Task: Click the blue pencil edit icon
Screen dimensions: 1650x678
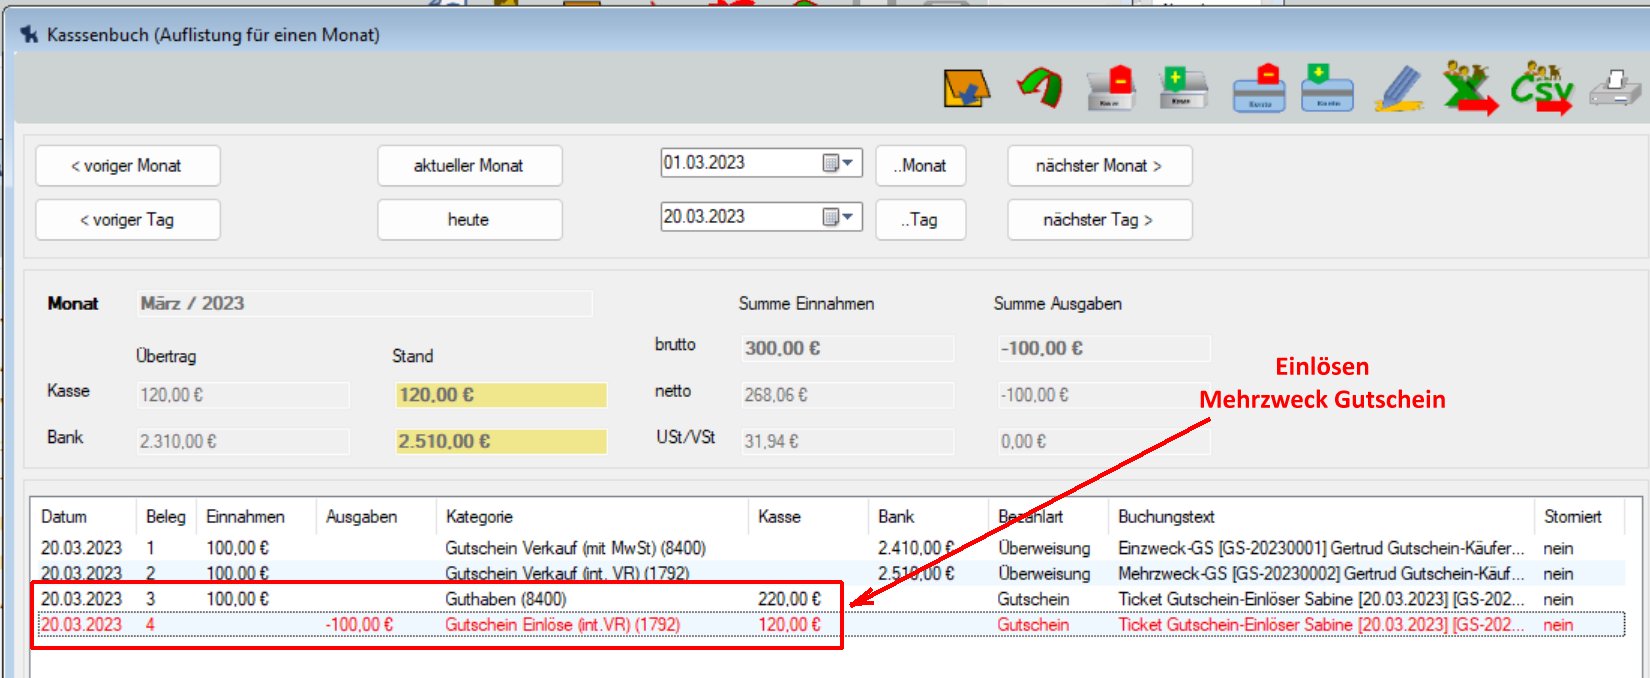Action: 1399,88
